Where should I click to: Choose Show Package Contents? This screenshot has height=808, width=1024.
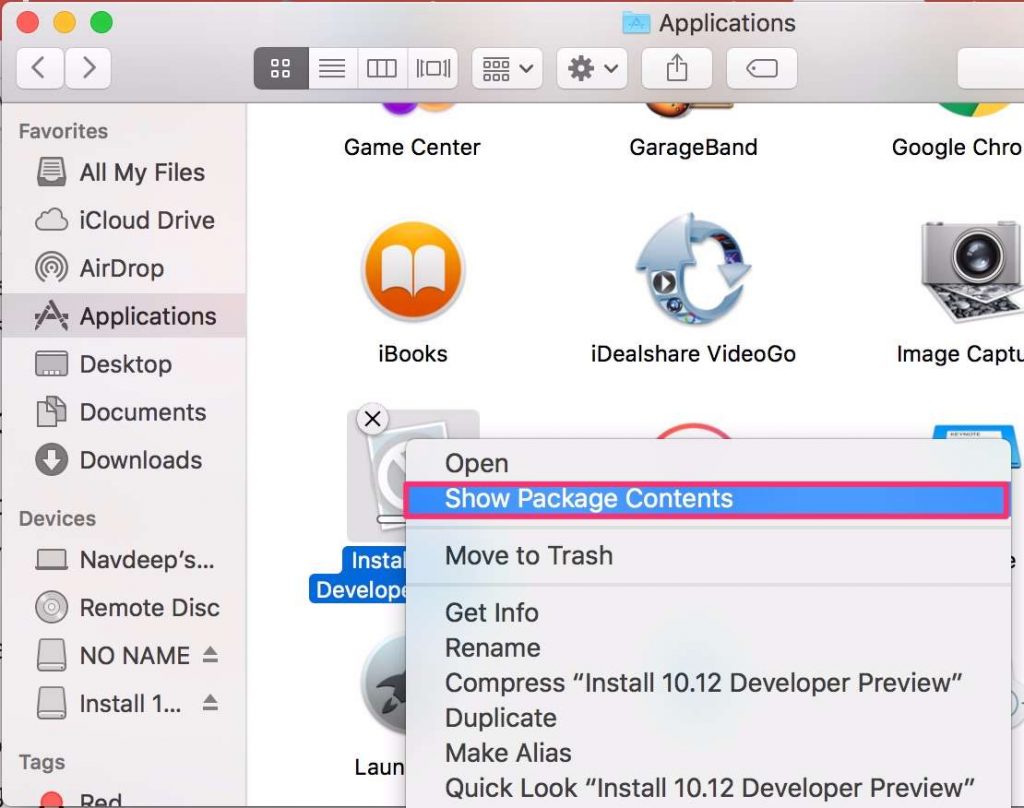(x=708, y=499)
